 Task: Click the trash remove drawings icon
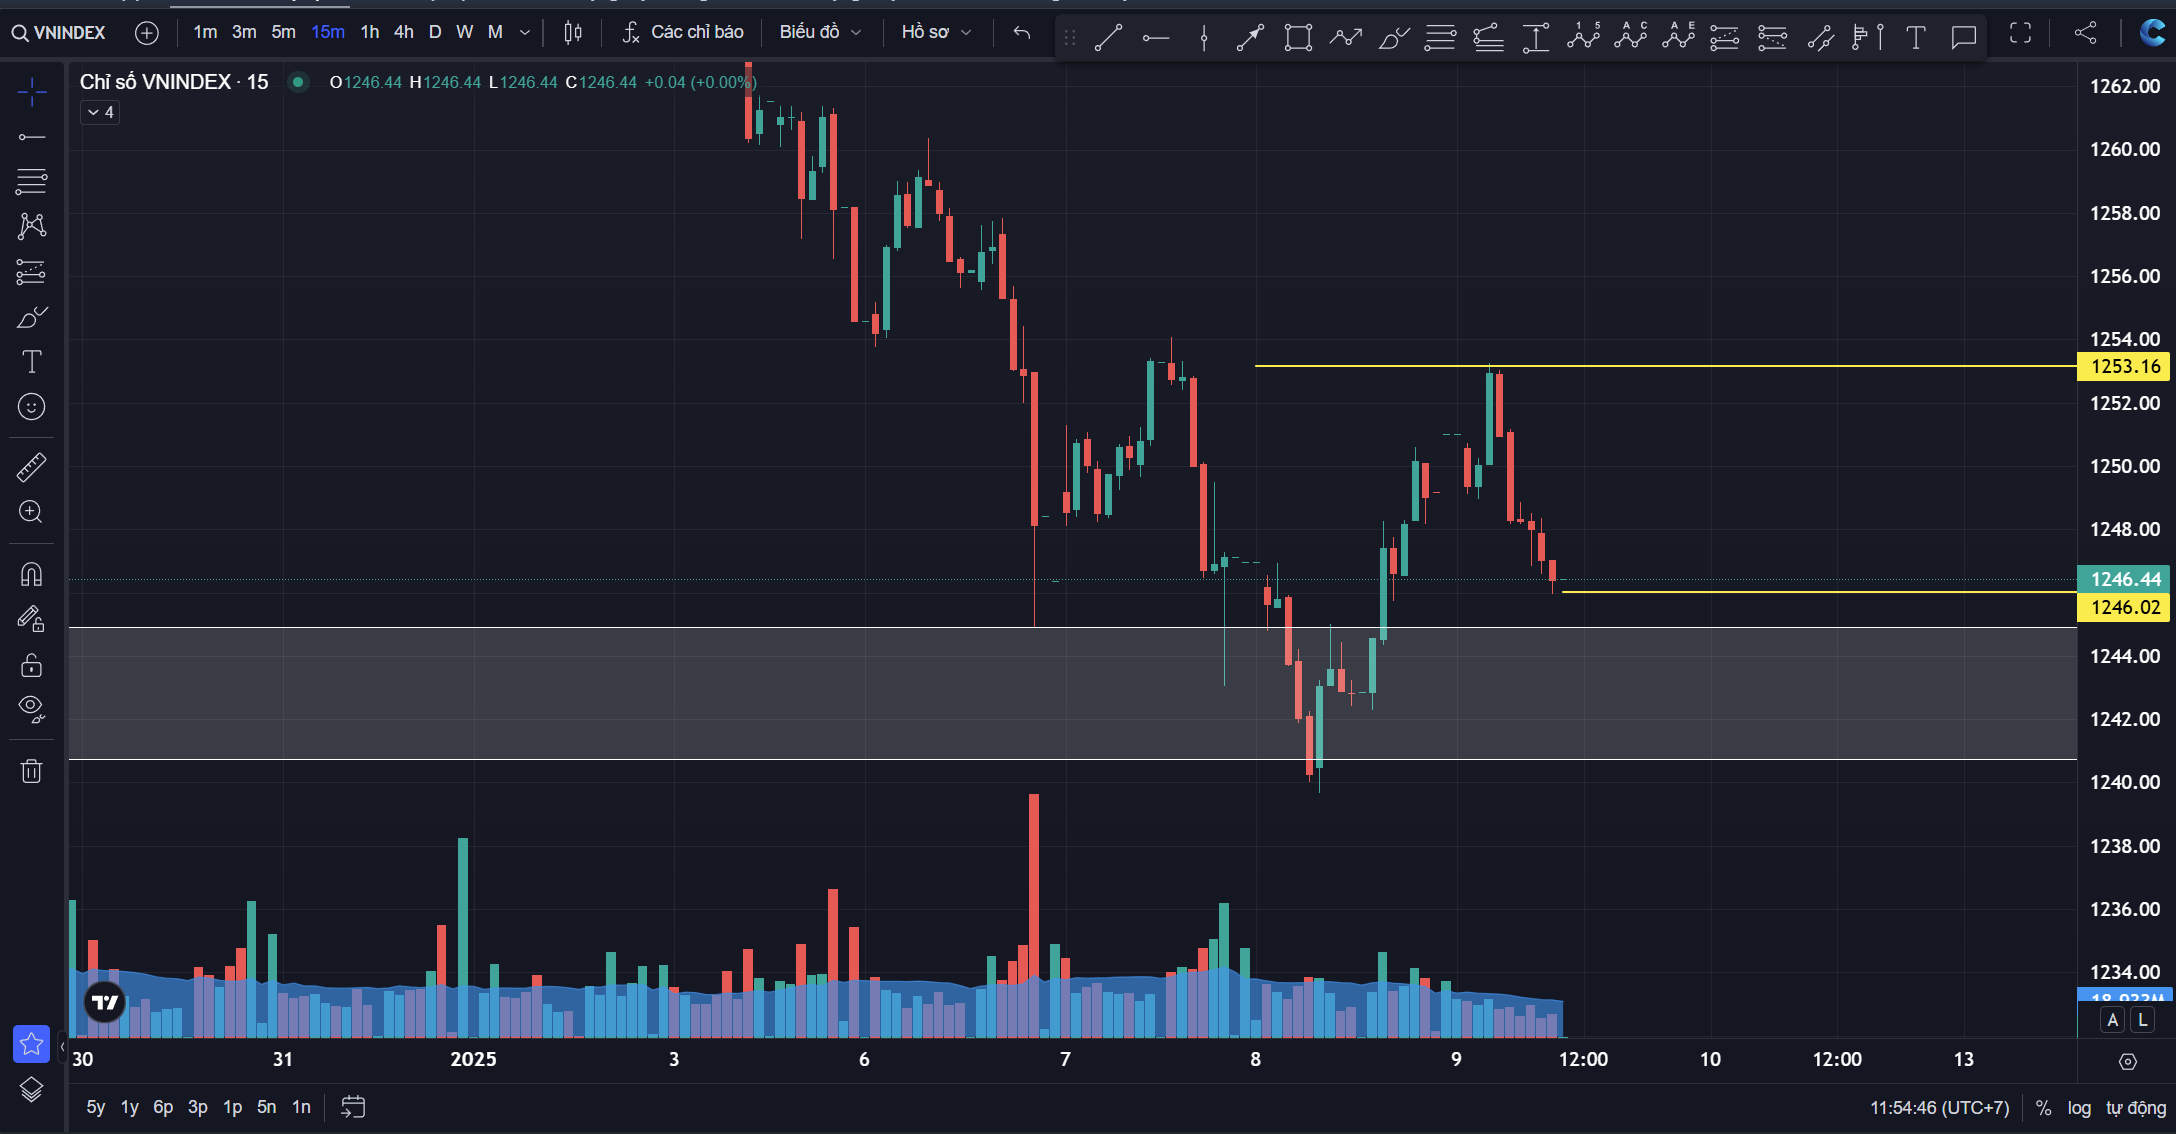[x=31, y=771]
